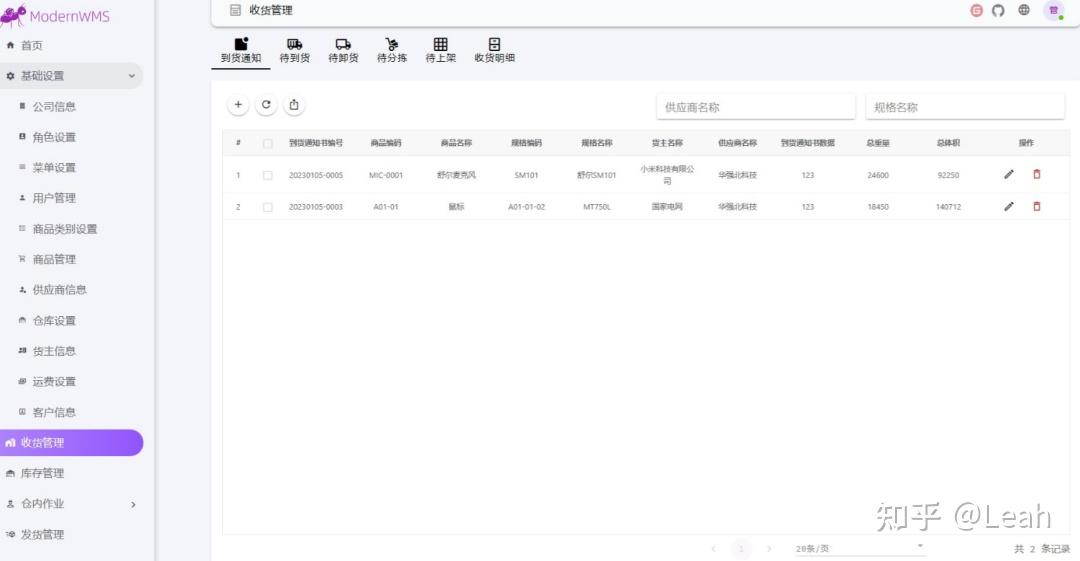Screen dimensions: 1080x561
Task: Click the refresh table icon
Action: click(266, 105)
